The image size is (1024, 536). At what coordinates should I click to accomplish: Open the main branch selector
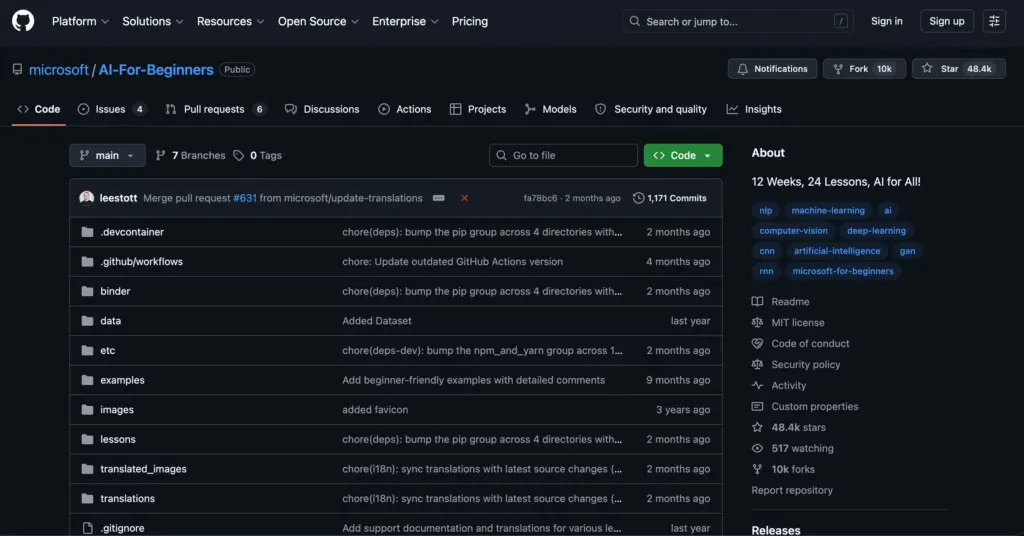[107, 155]
